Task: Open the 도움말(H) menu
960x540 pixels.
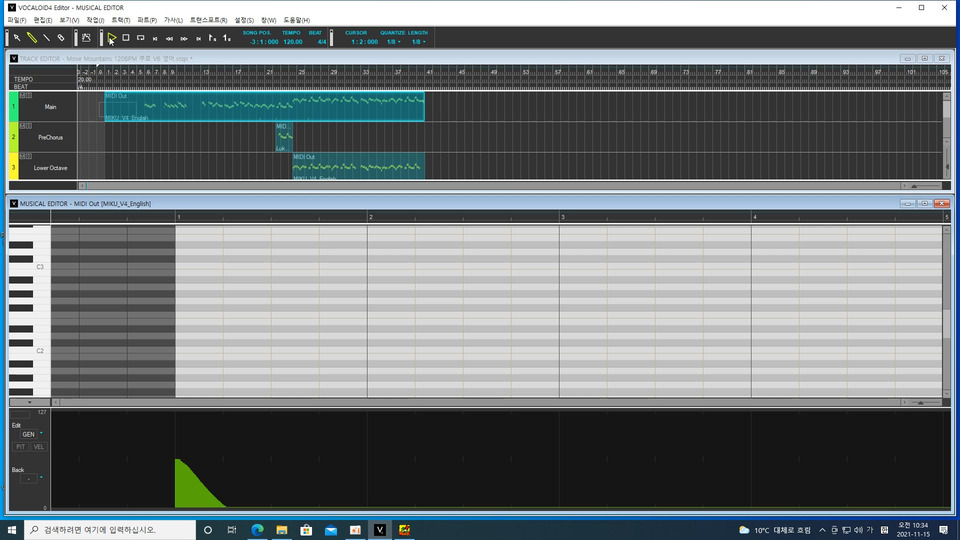Action: click(296, 20)
